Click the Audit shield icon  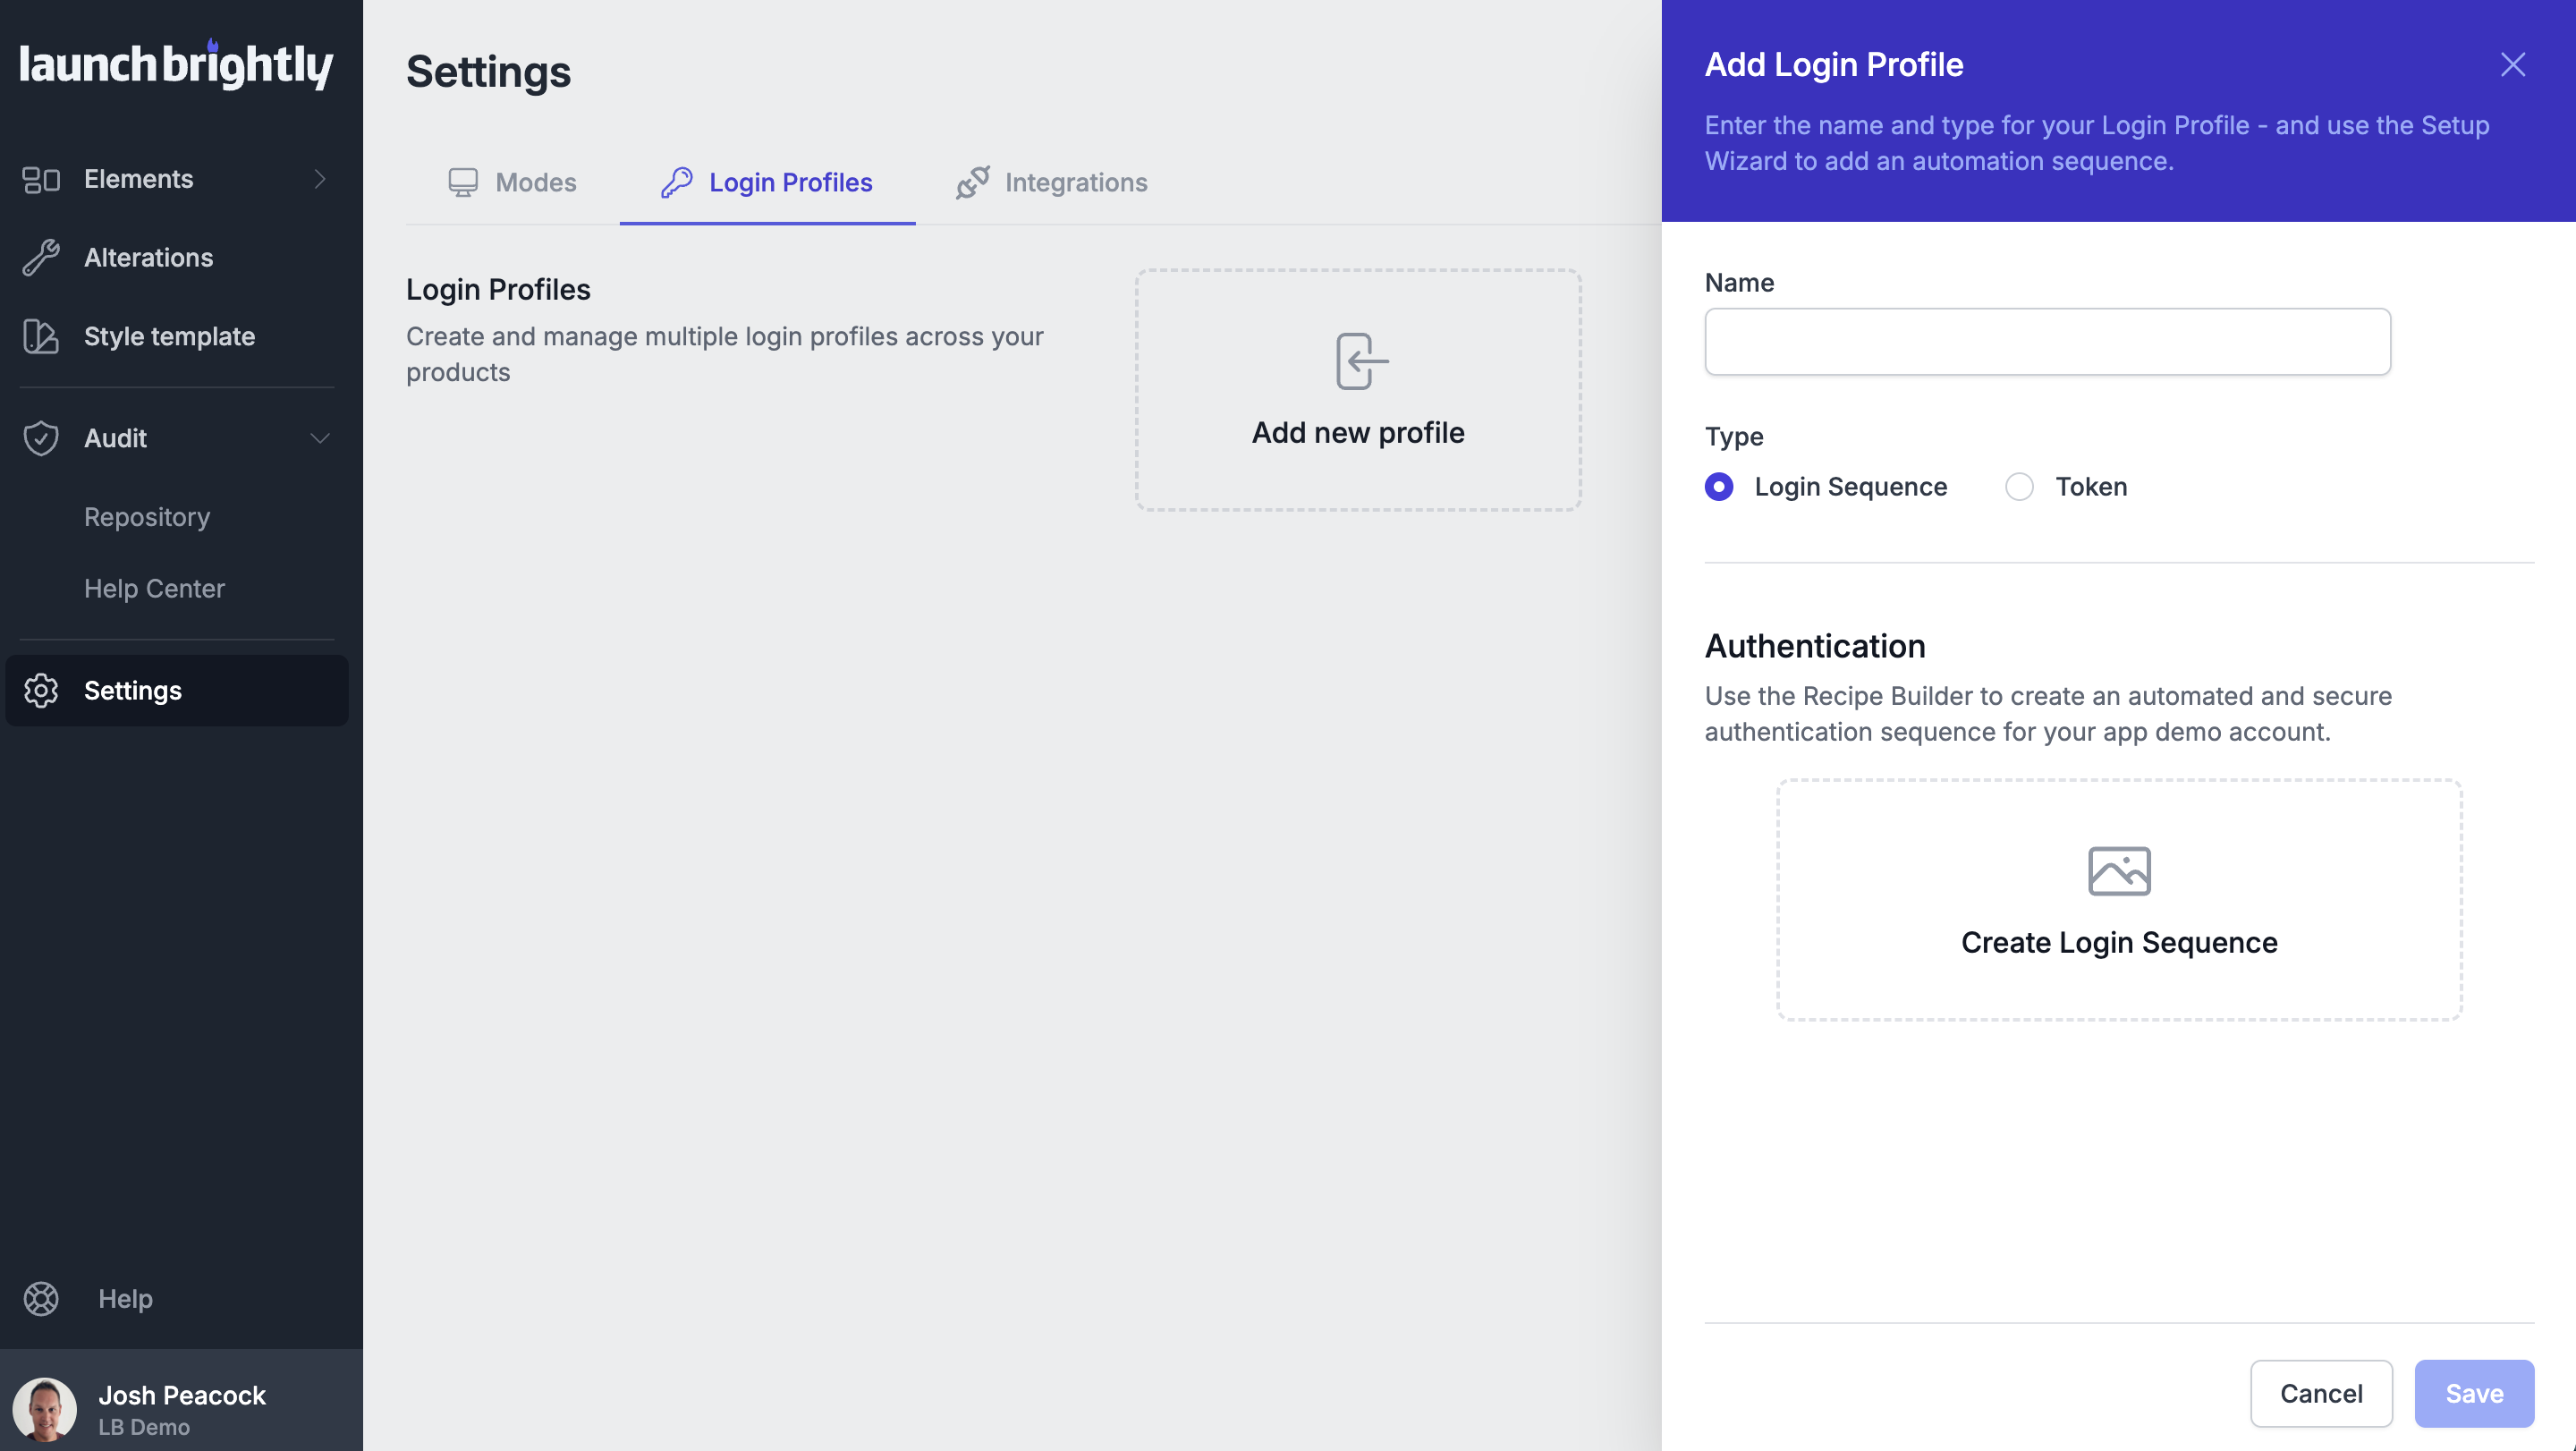[x=41, y=438]
